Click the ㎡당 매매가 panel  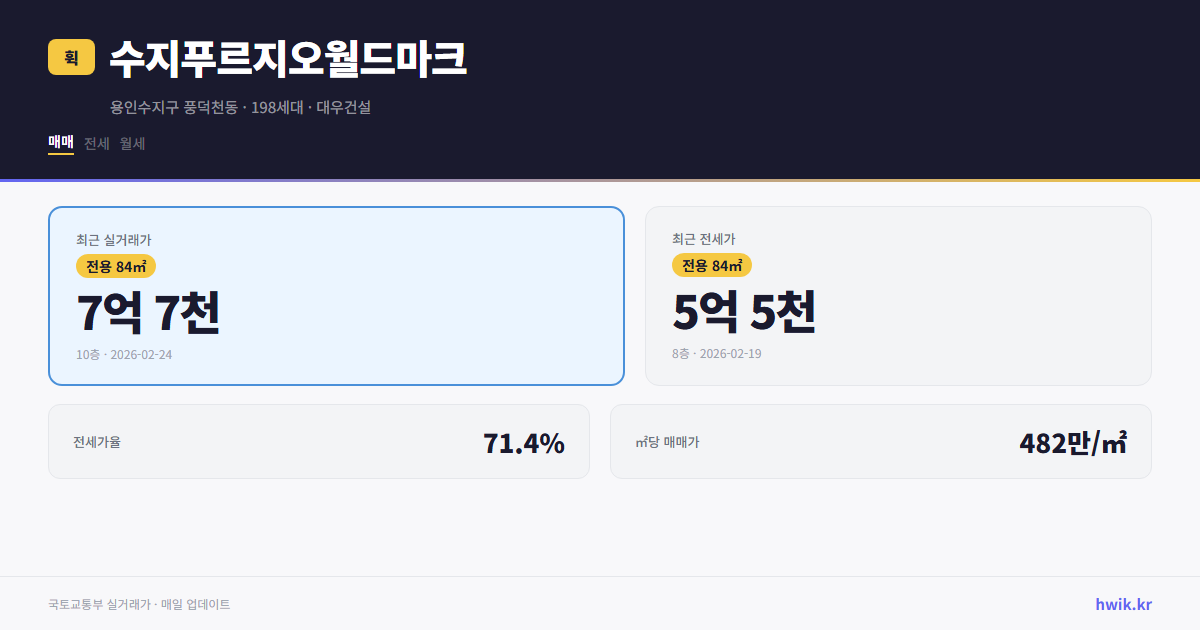pos(880,441)
